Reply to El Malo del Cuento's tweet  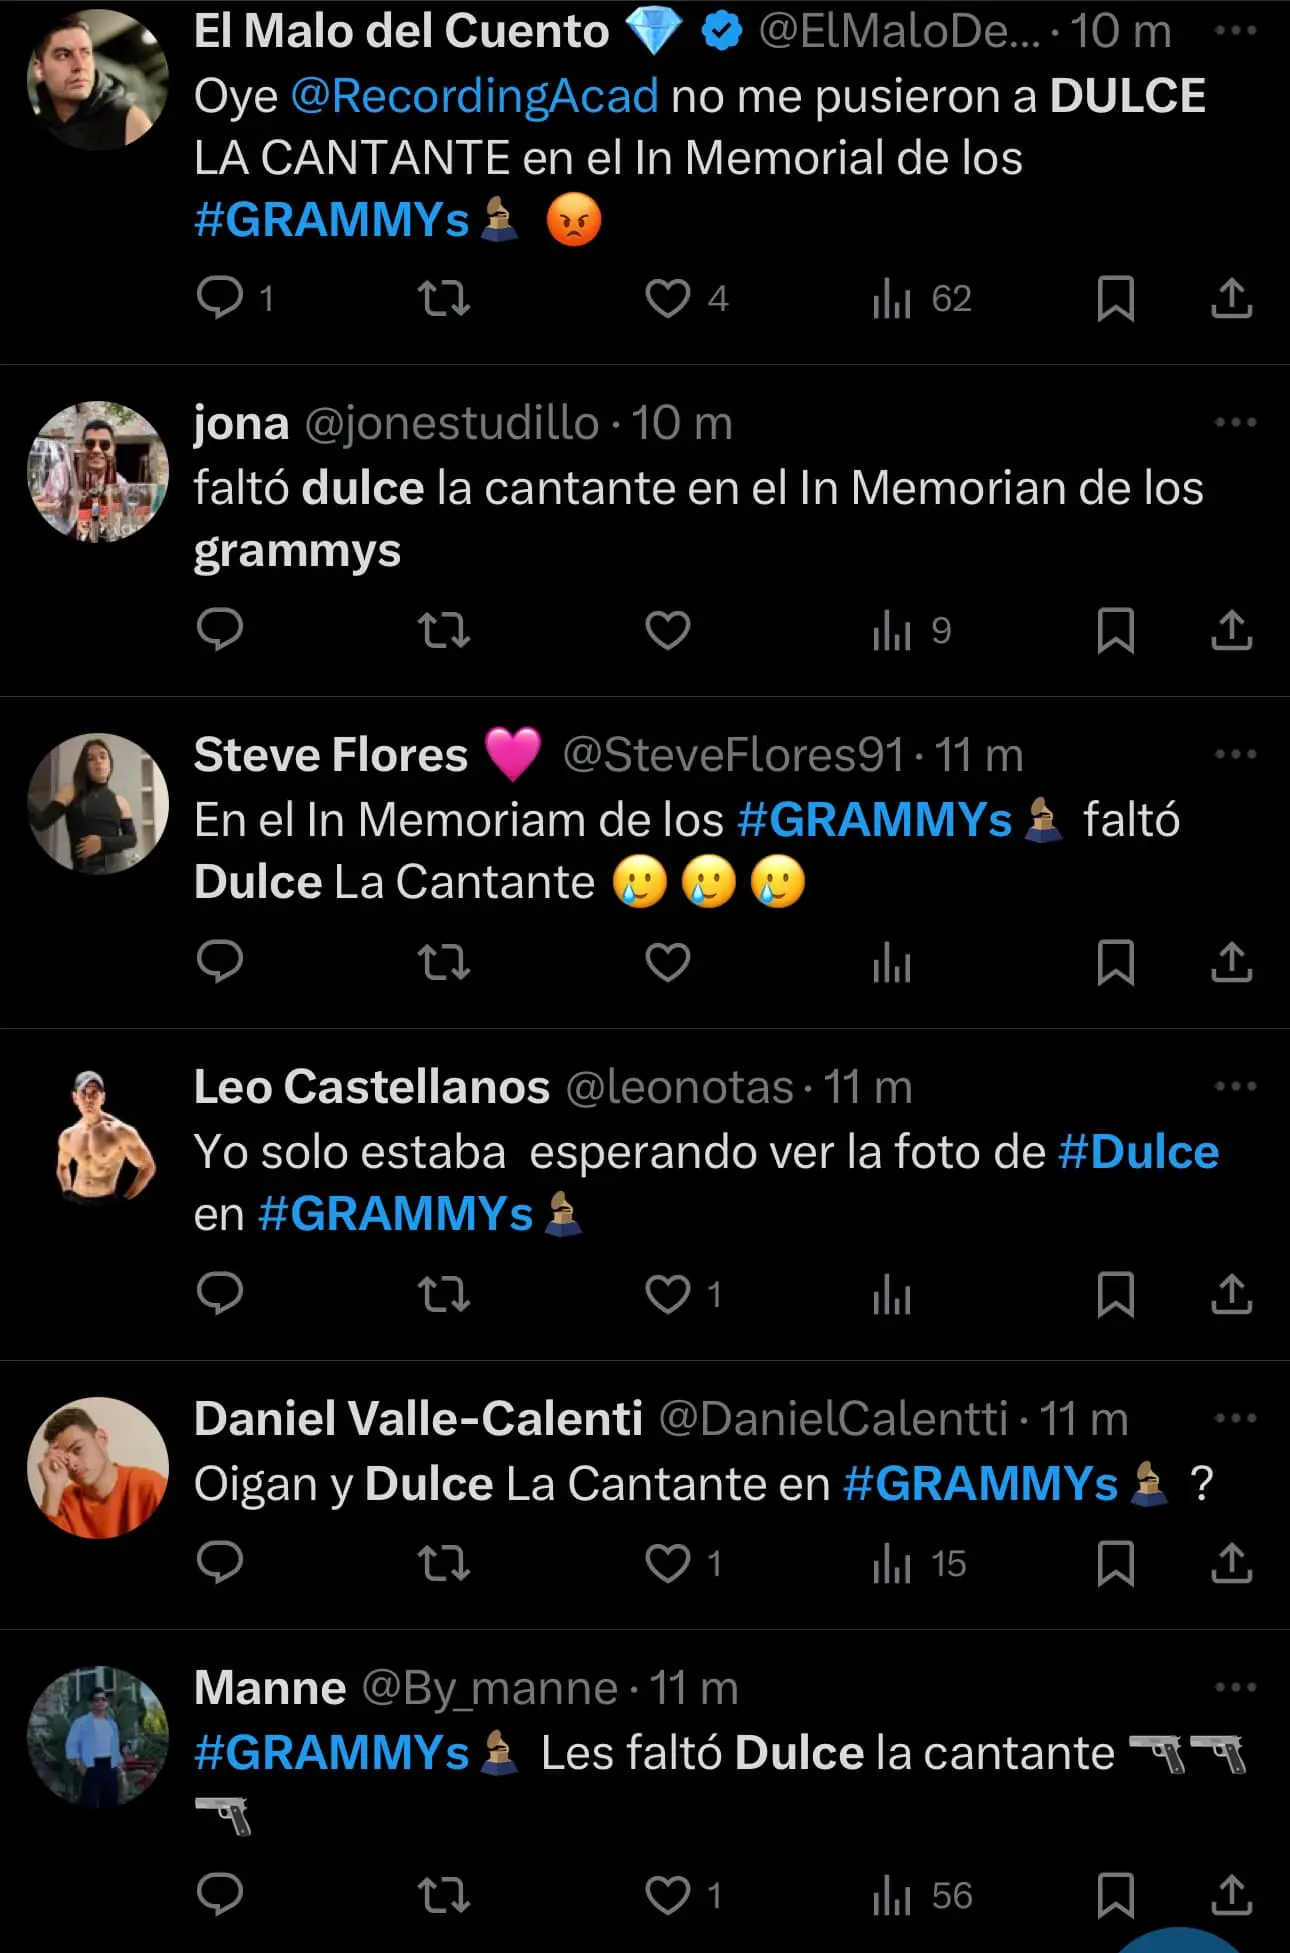coord(221,298)
